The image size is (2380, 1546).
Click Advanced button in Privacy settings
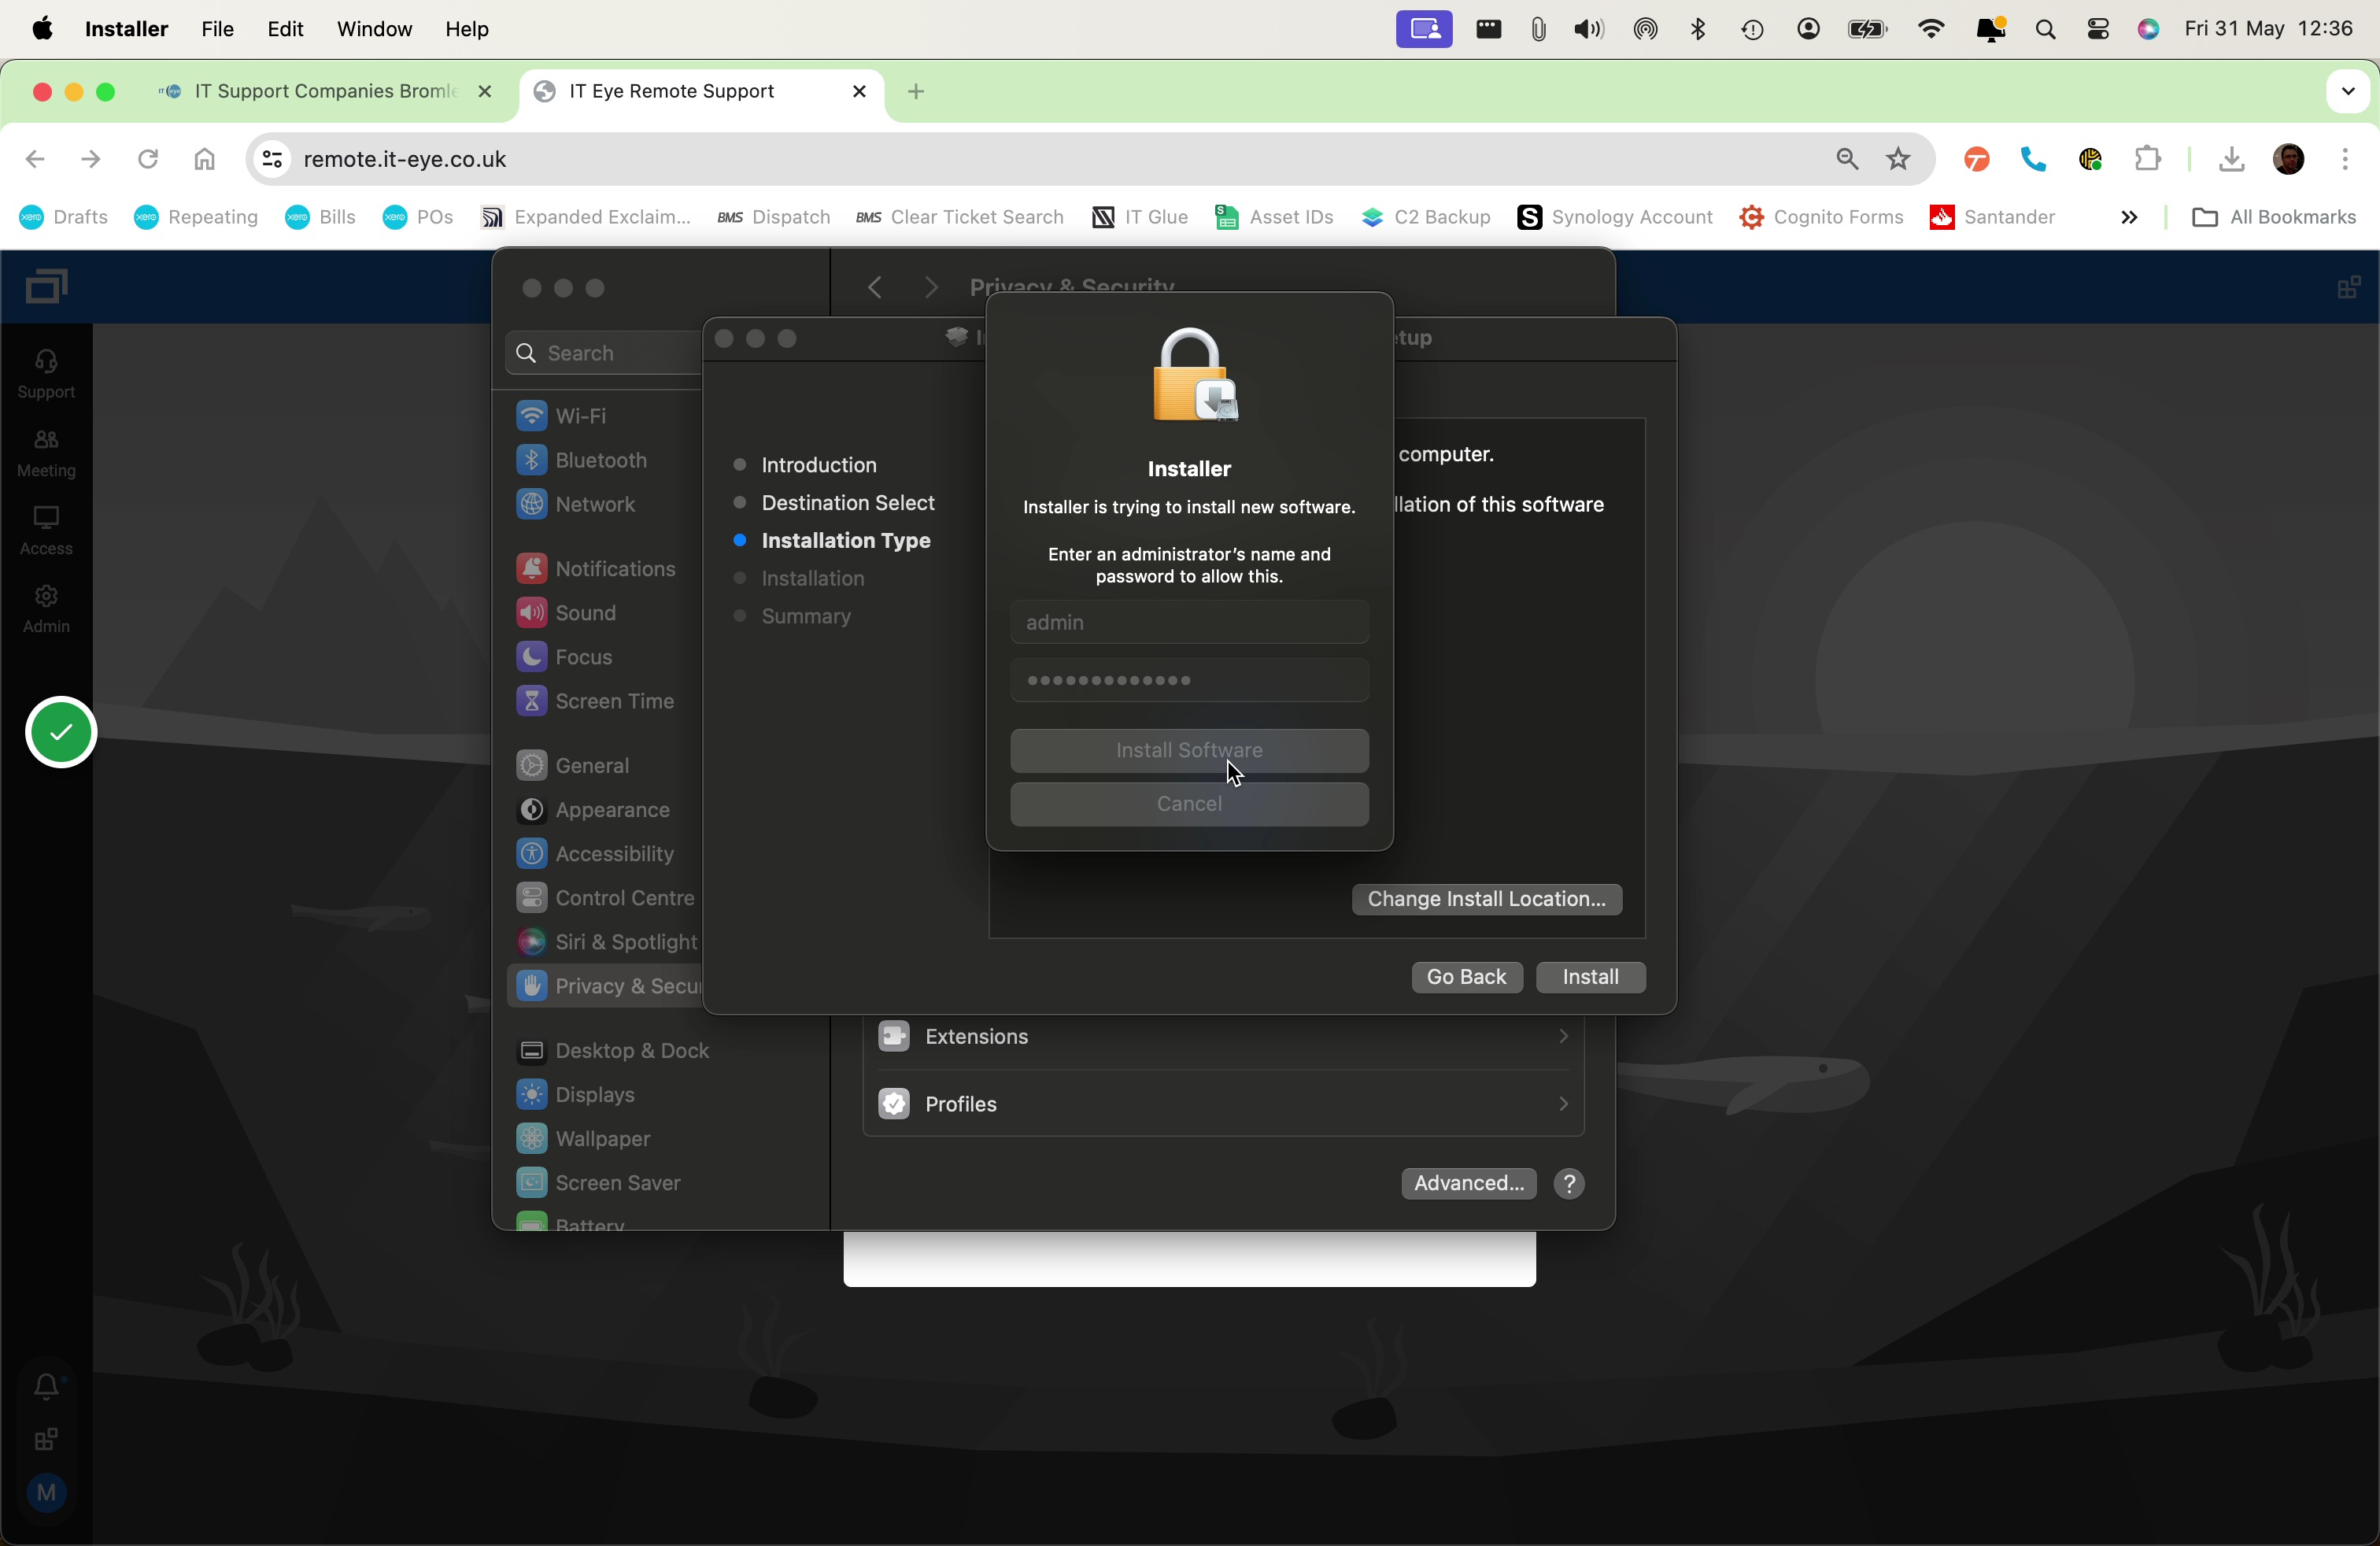(1468, 1183)
